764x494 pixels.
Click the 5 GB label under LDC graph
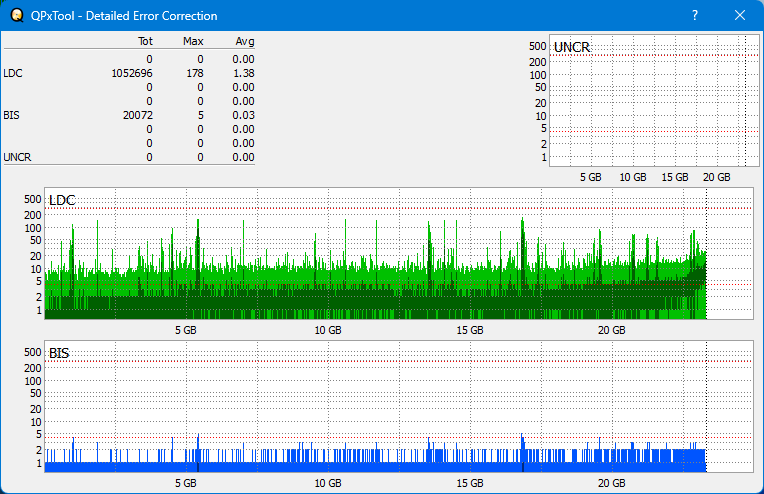point(186,330)
